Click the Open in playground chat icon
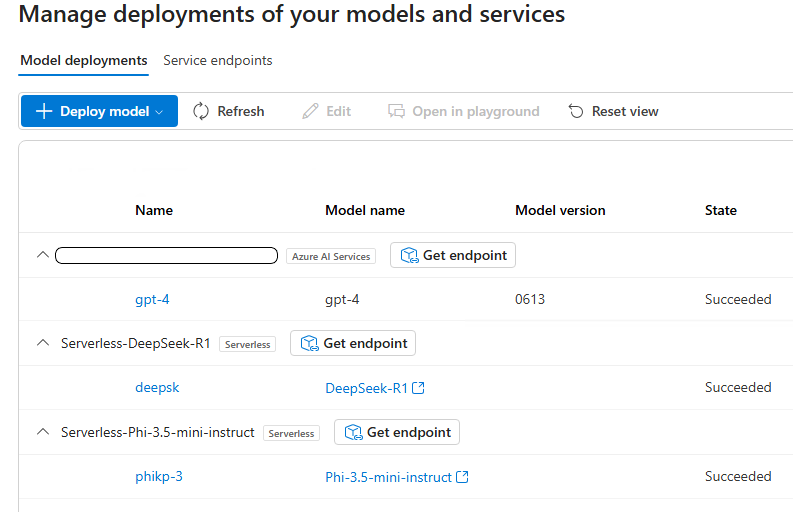 [397, 111]
